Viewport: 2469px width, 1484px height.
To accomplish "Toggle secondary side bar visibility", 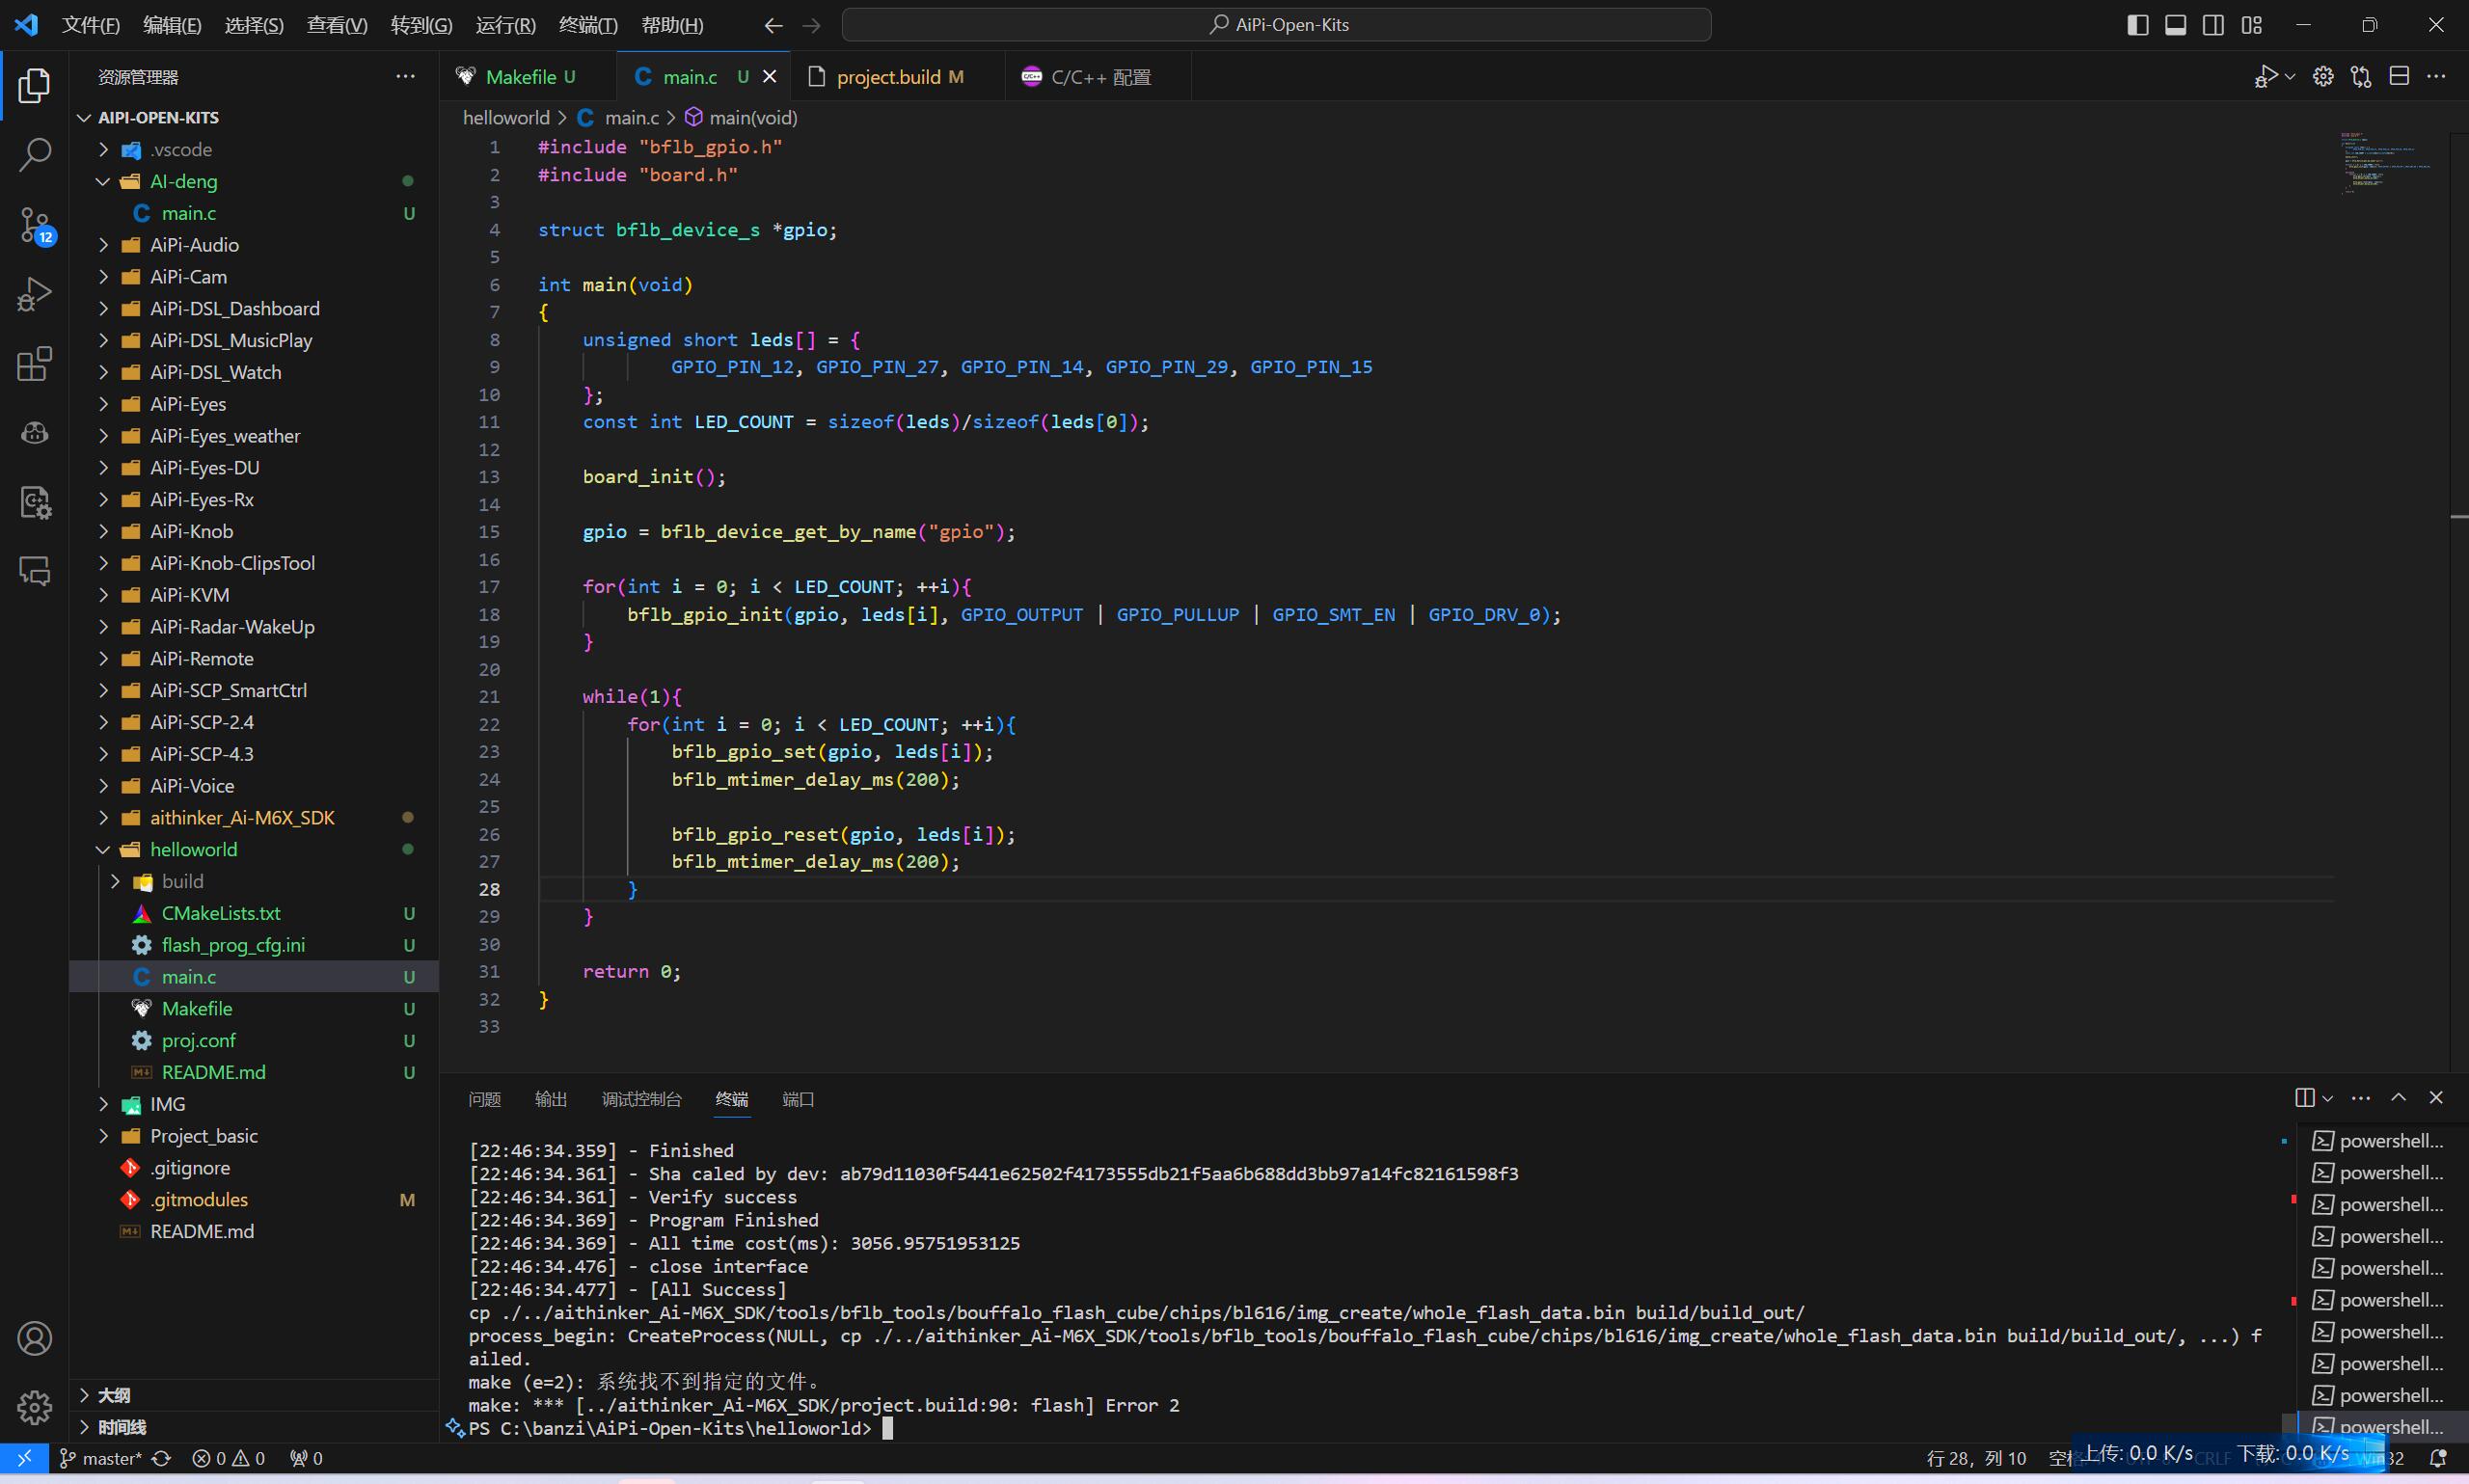I will 2213,25.
